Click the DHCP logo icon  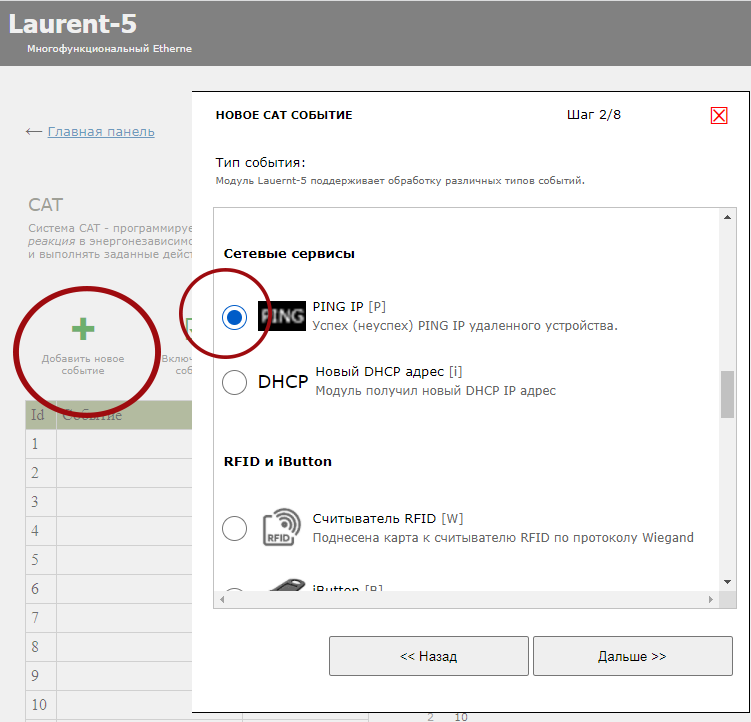[282, 382]
